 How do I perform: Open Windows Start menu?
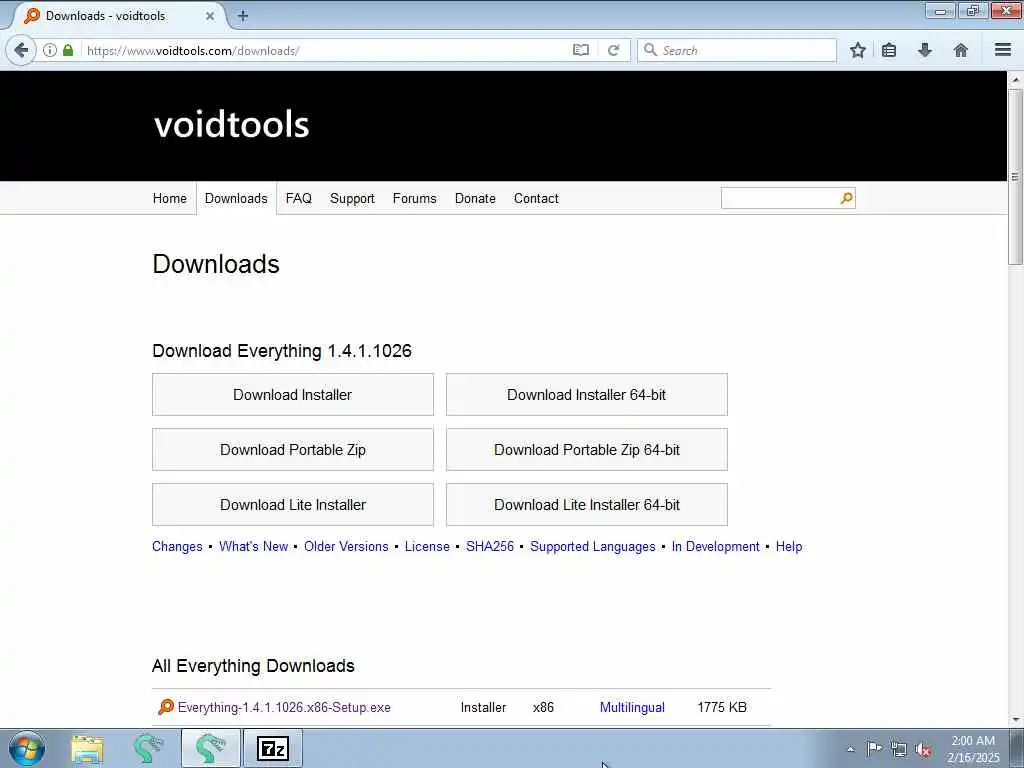[x=27, y=748]
